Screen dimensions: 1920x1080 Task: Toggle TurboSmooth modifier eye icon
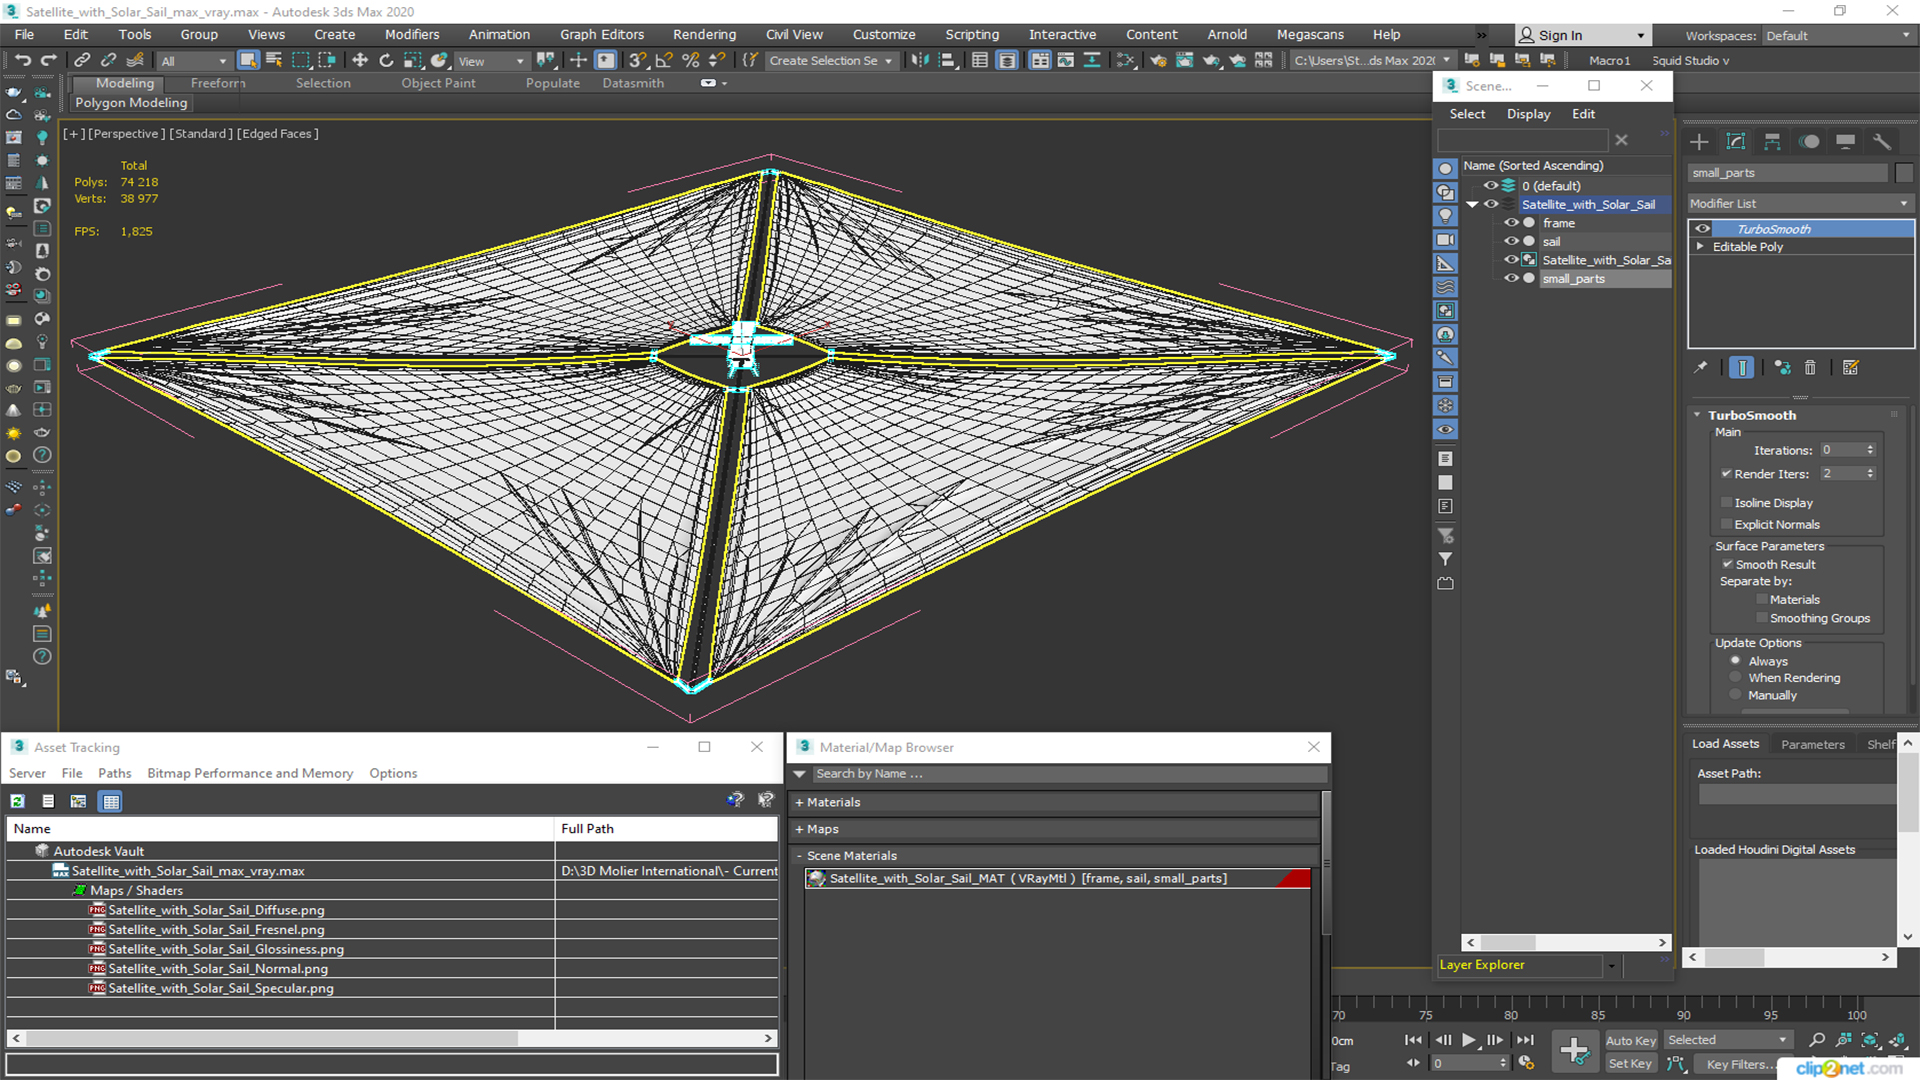[1702, 229]
